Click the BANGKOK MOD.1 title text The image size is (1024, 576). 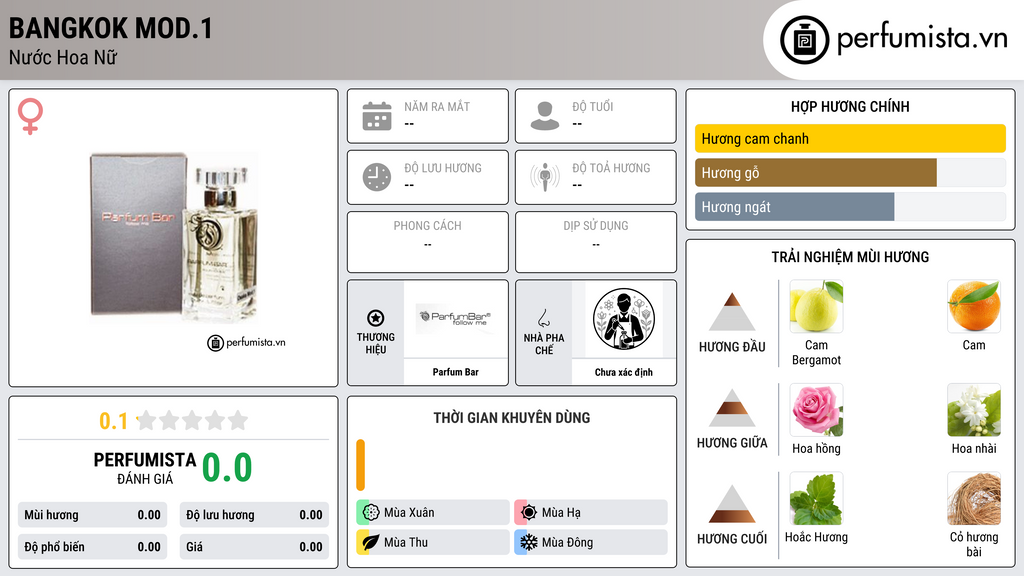pos(110,29)
